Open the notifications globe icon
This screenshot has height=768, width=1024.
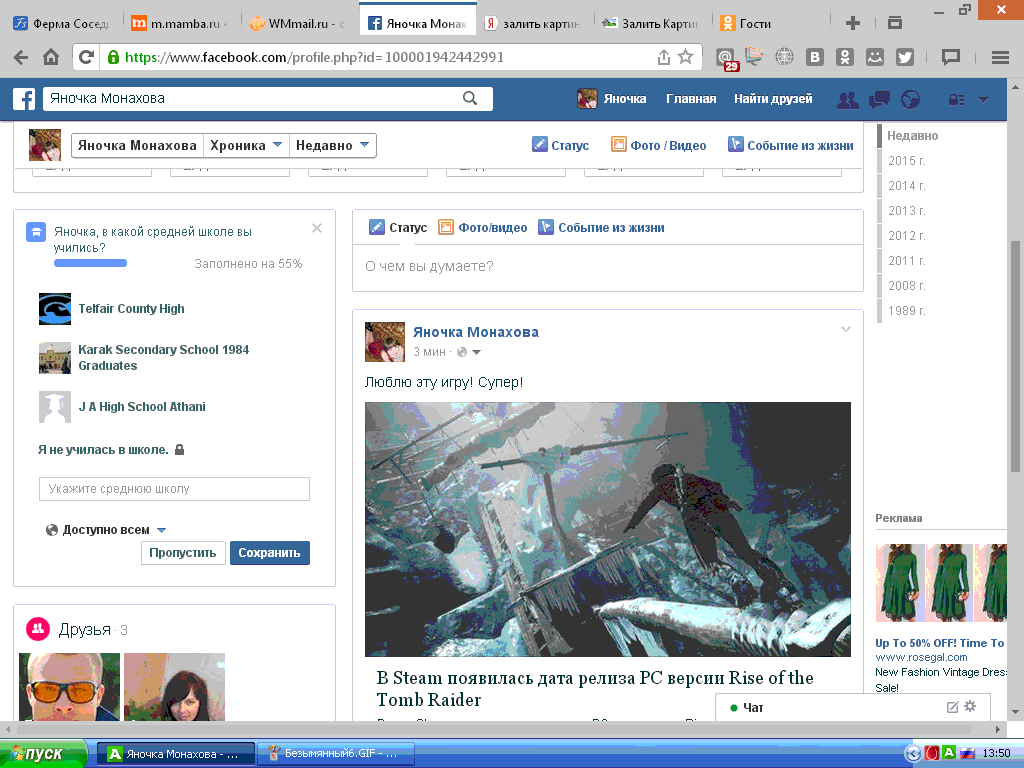(910, 99)
